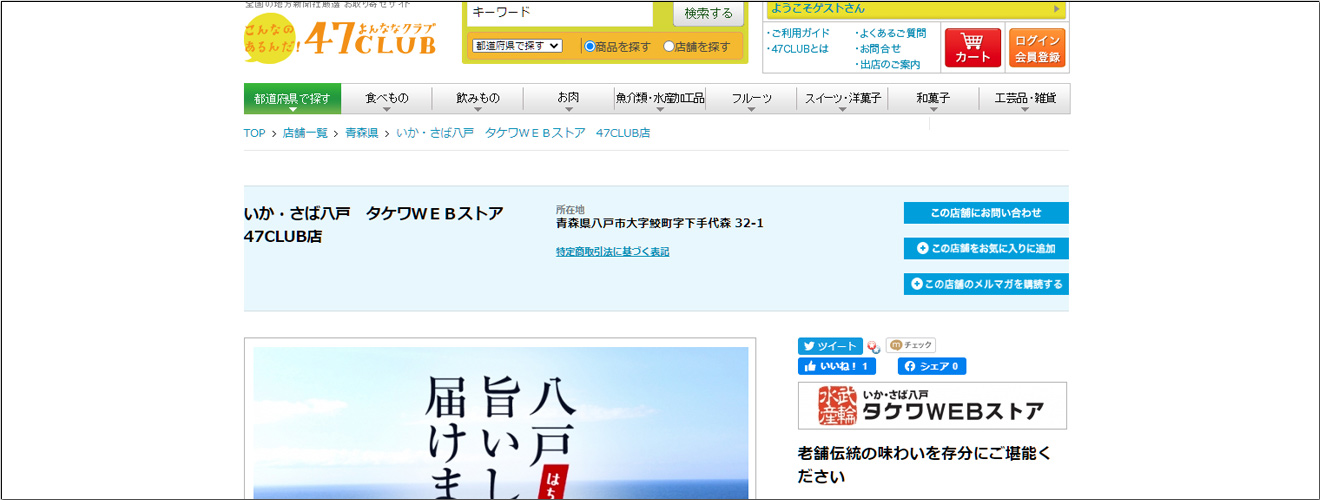This screenshot has height=500, width=1320.
Task: Expand the フルーツ category menu
Action: (x=751, y=98)
